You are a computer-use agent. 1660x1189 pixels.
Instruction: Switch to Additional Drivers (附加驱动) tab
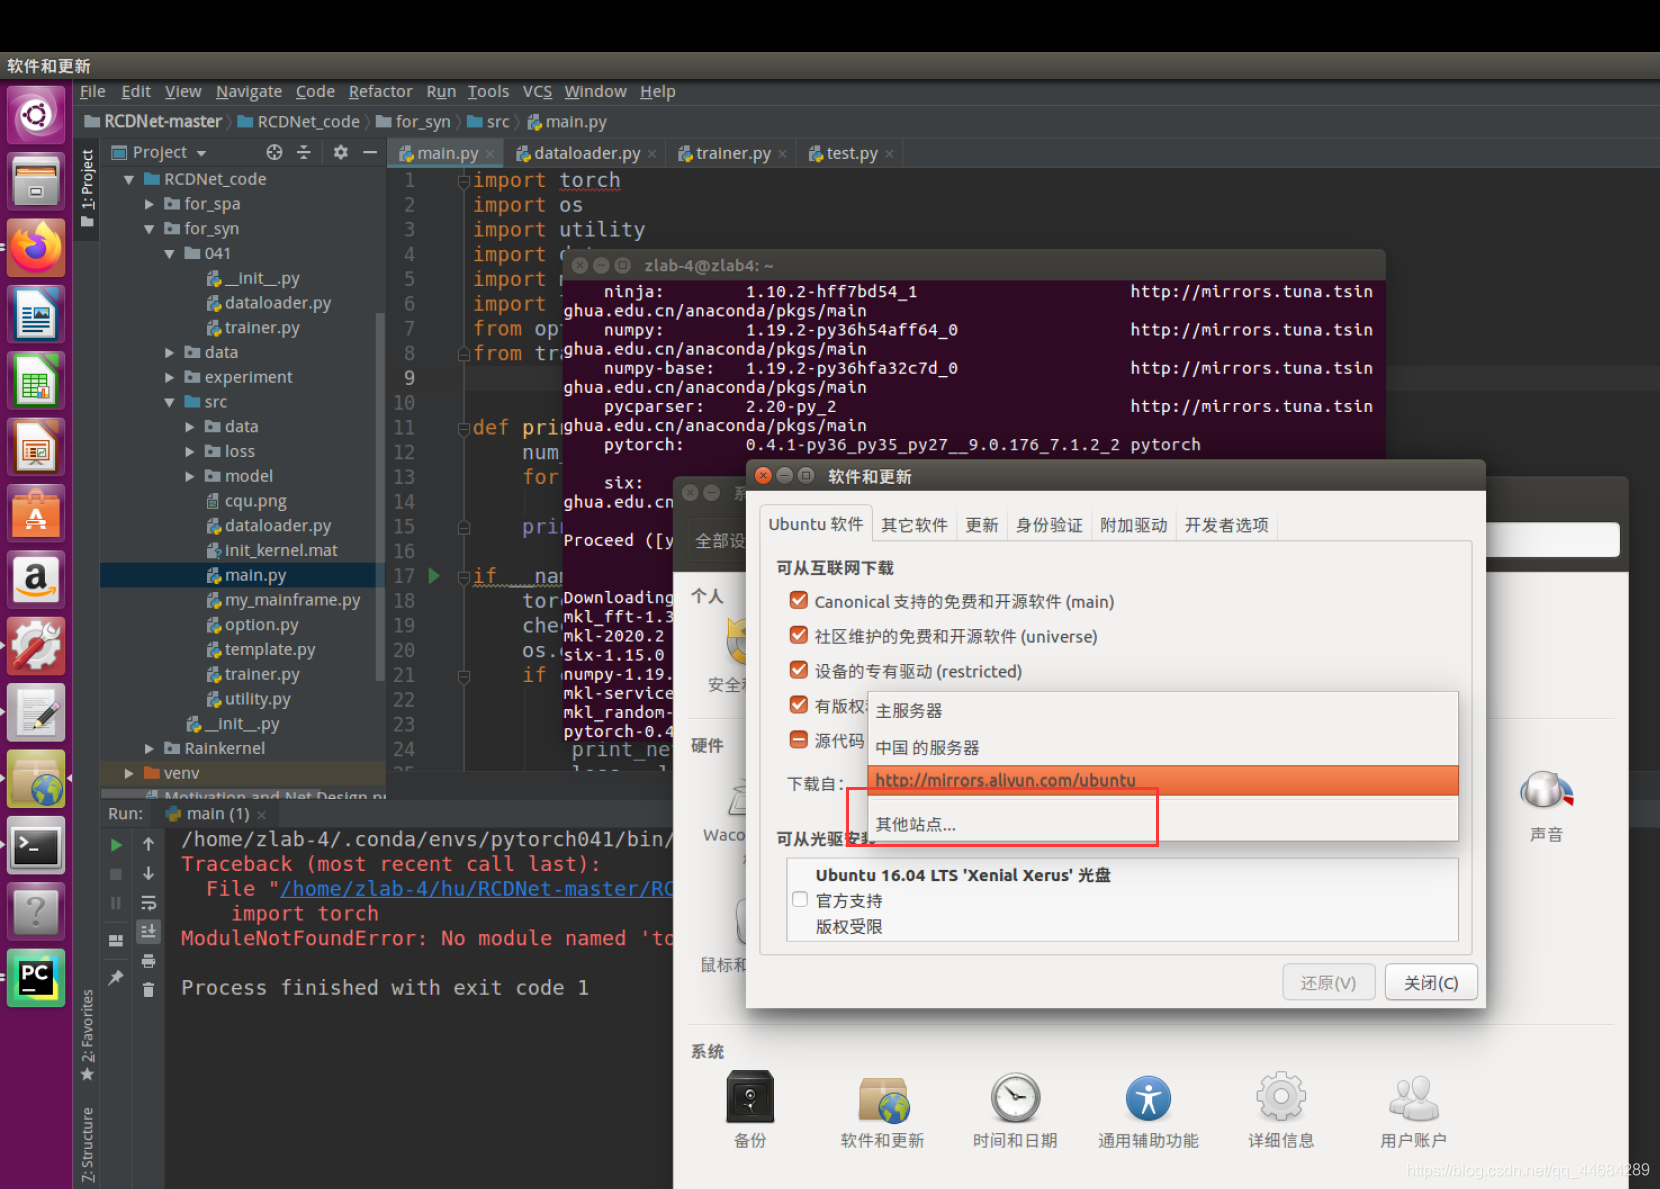(x=1134, y=525)
